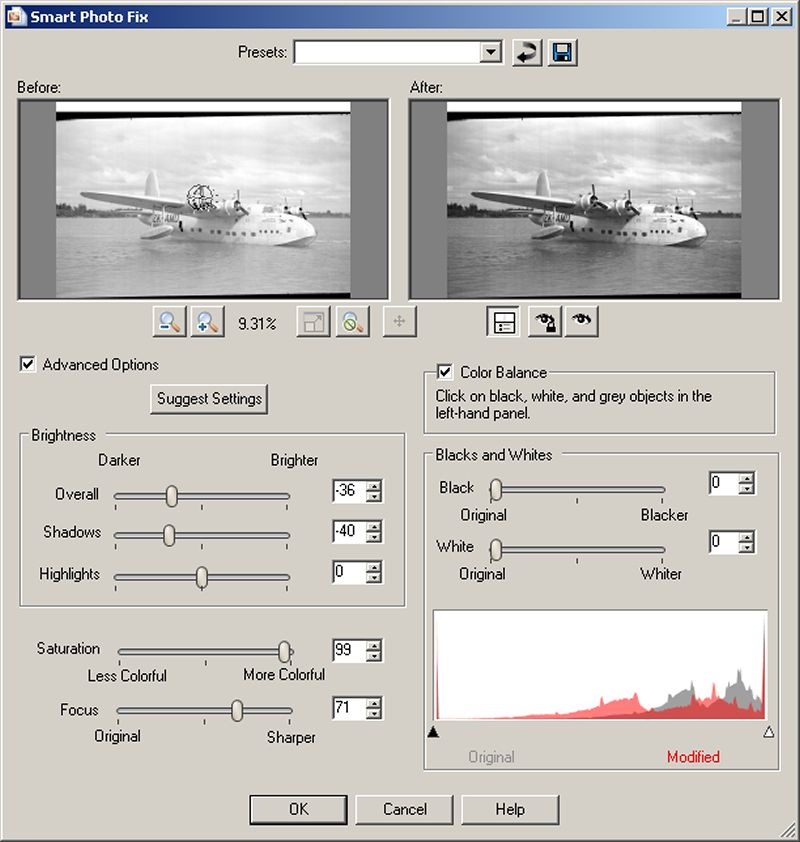Decrease Shadows value with down spinner
Viewport: 800px width, 842px height.
tap(374, 537)
